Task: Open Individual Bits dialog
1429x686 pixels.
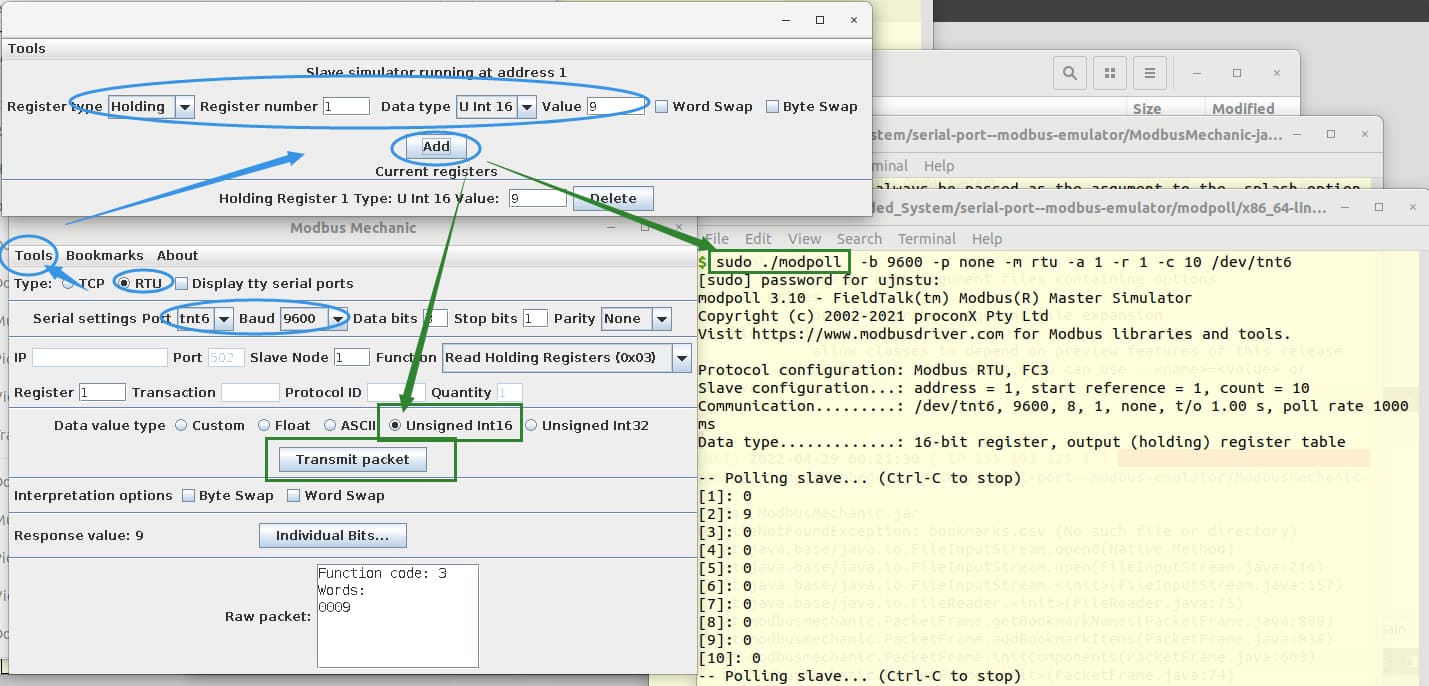Action: (x=332, y=535)
